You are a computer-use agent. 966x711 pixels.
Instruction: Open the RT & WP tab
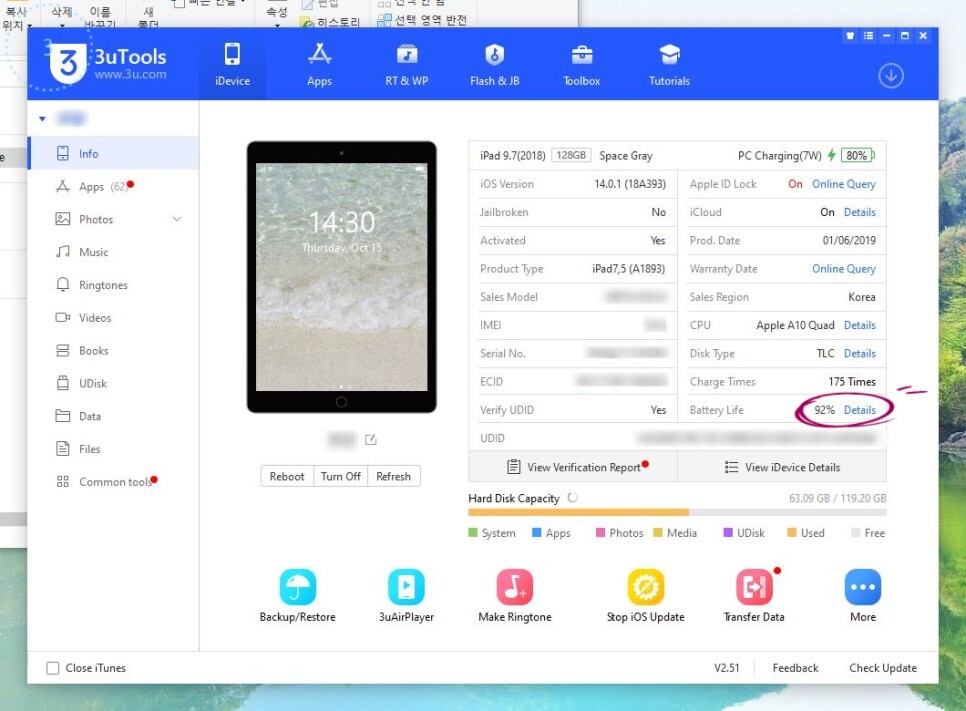[407, 63]
